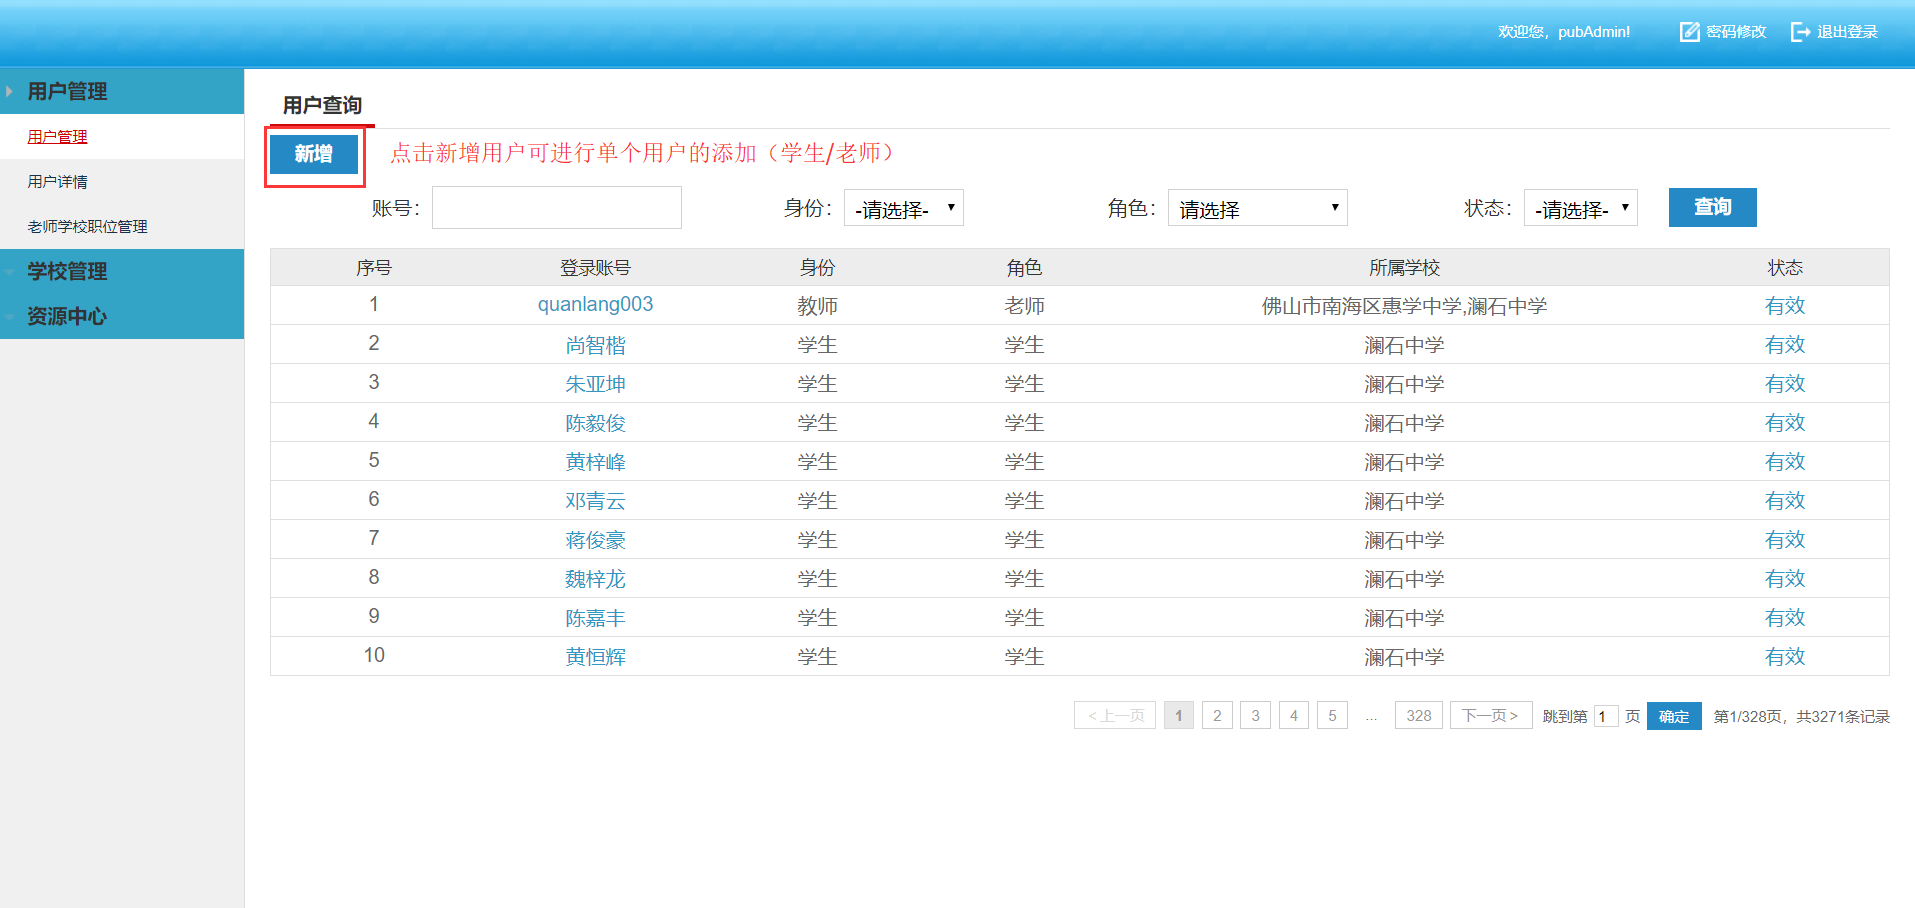Click the blue 查询 search button
Viewport: 1915px width, 908px height.
coord(1711,207)
